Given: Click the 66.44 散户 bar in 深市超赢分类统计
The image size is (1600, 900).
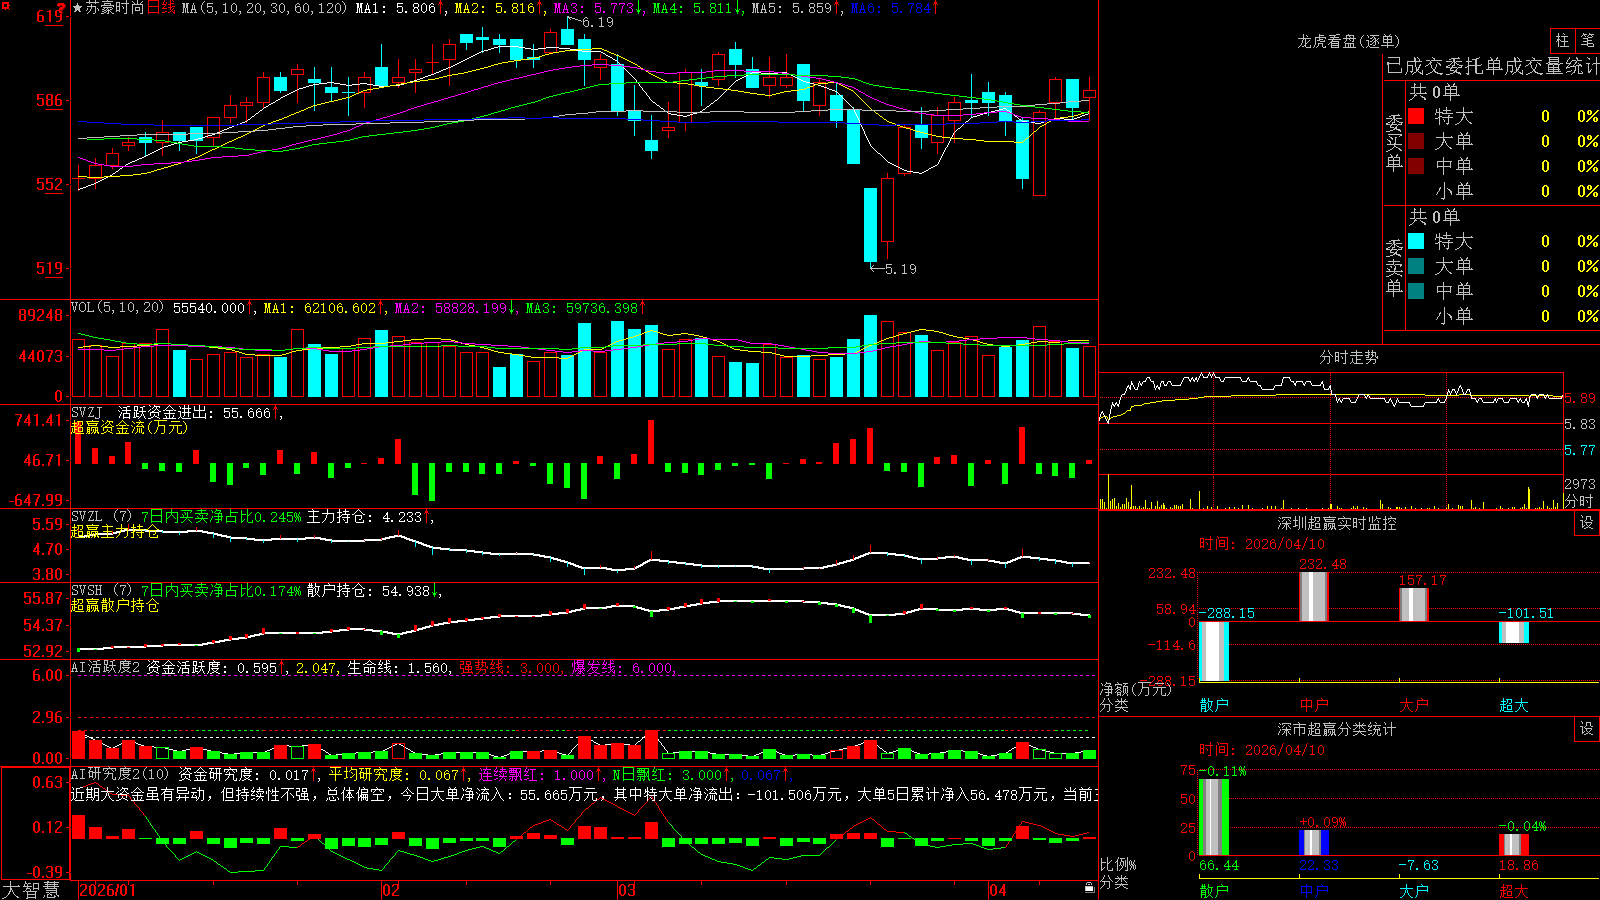Looking at the screenshot, I should pyautogui.click(x=1214, y=817).
